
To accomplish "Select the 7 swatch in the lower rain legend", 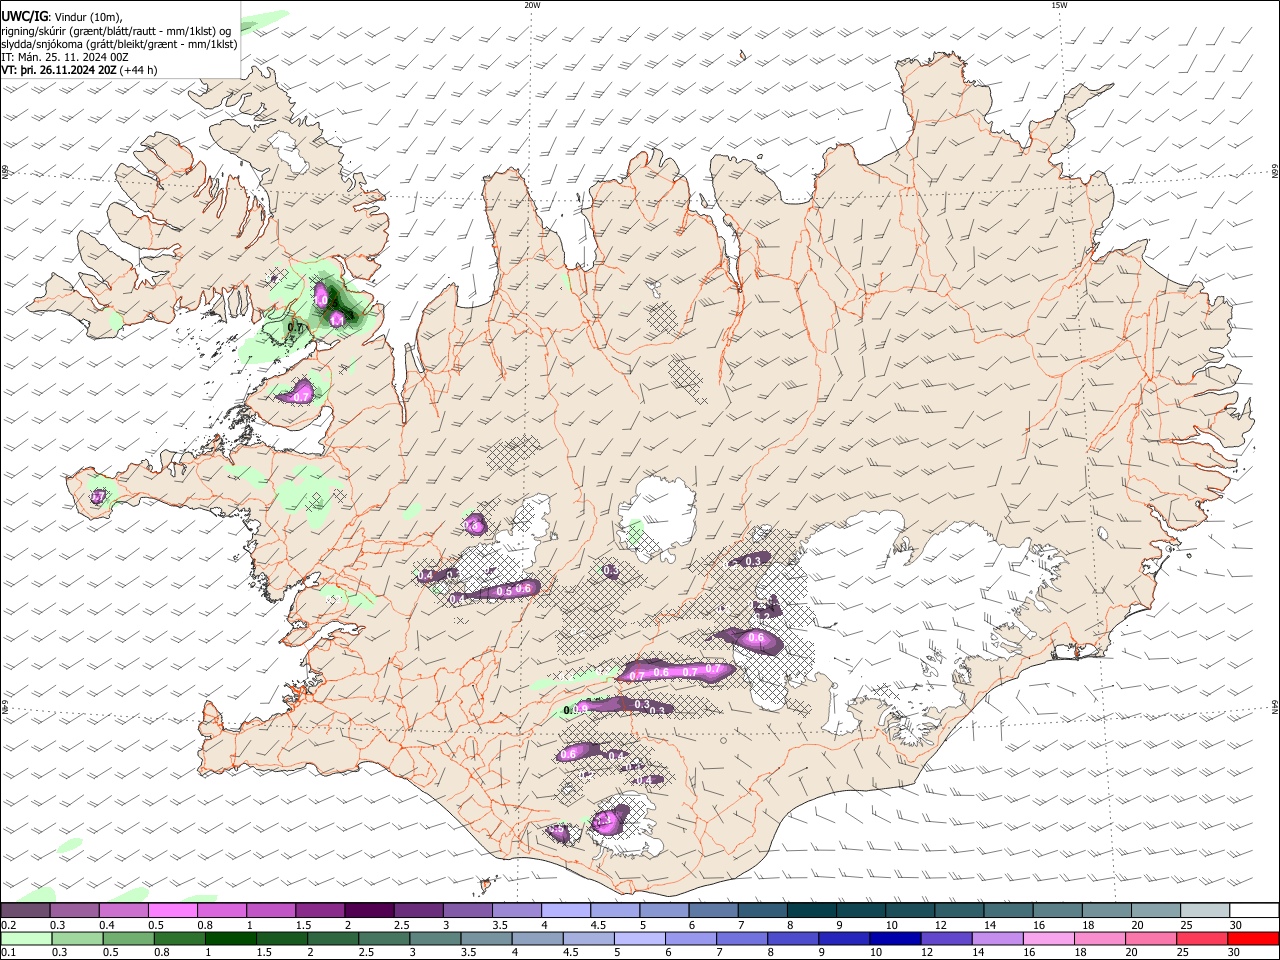I will [741, 939].
